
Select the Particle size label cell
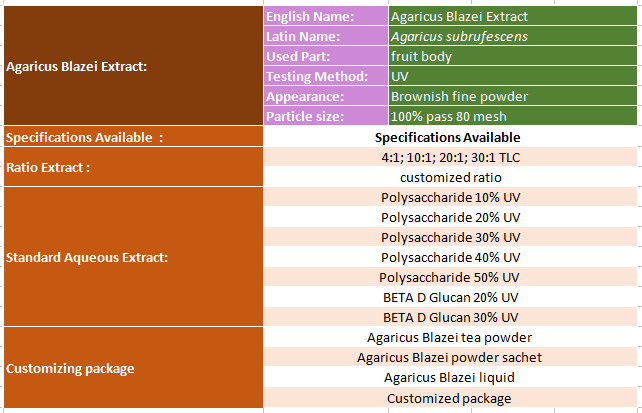[324, 117]
